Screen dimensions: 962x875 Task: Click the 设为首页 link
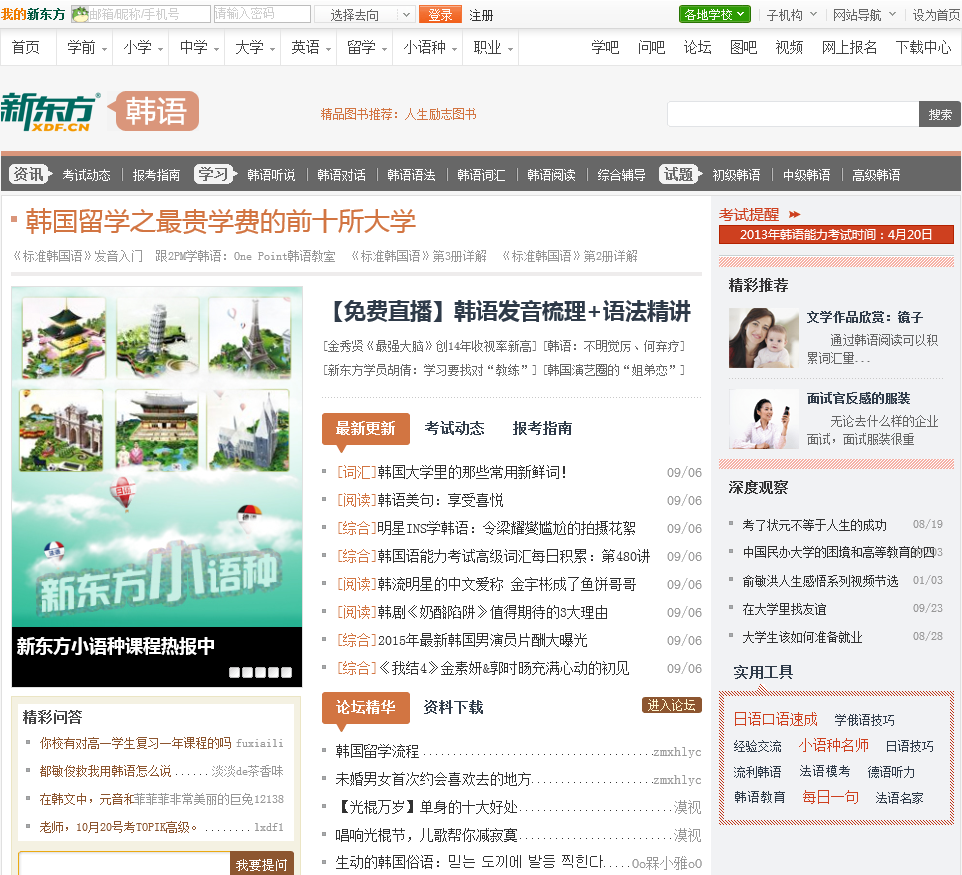point(936,15)
